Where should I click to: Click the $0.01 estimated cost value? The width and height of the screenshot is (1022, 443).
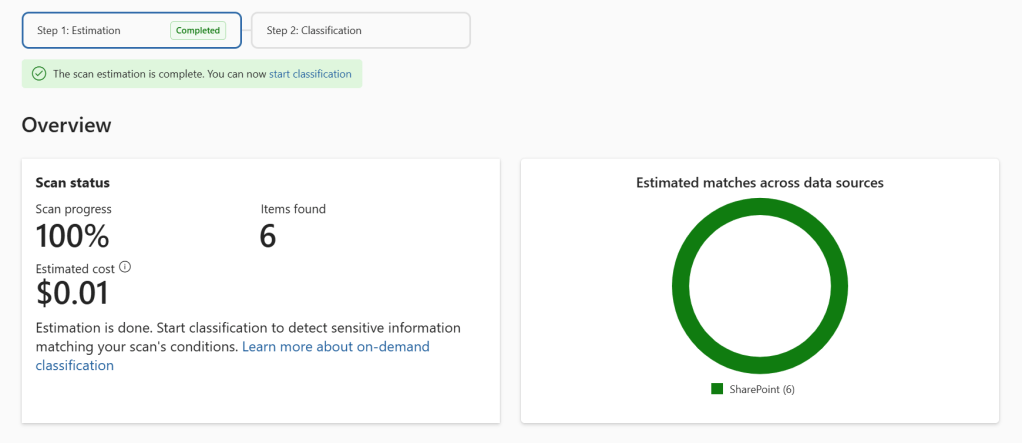72,293
